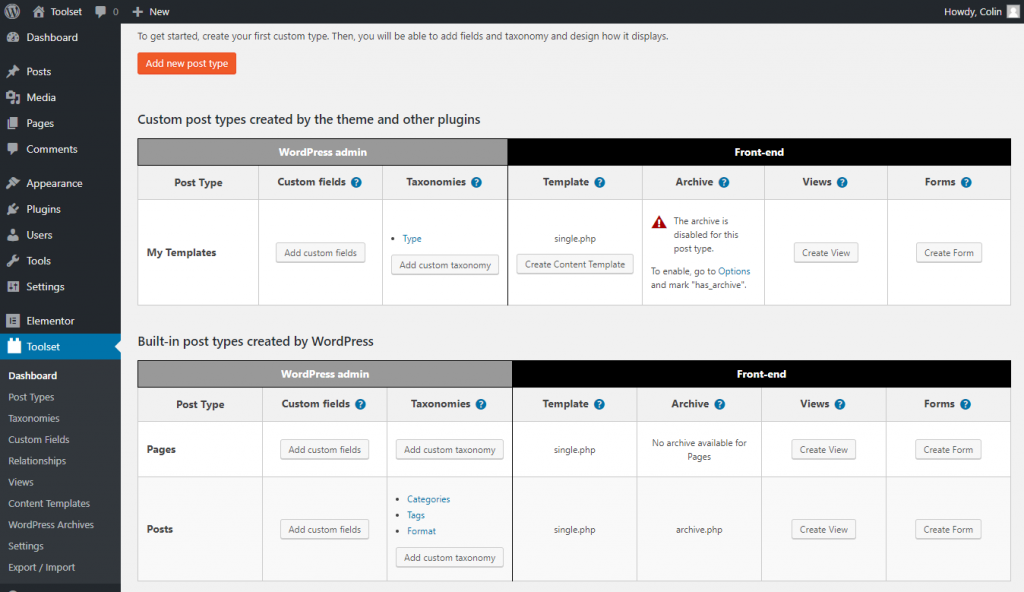Click the help icon beside the first Custom fields header
Viewport: 1024px width, 592px height.
[357, 183]
